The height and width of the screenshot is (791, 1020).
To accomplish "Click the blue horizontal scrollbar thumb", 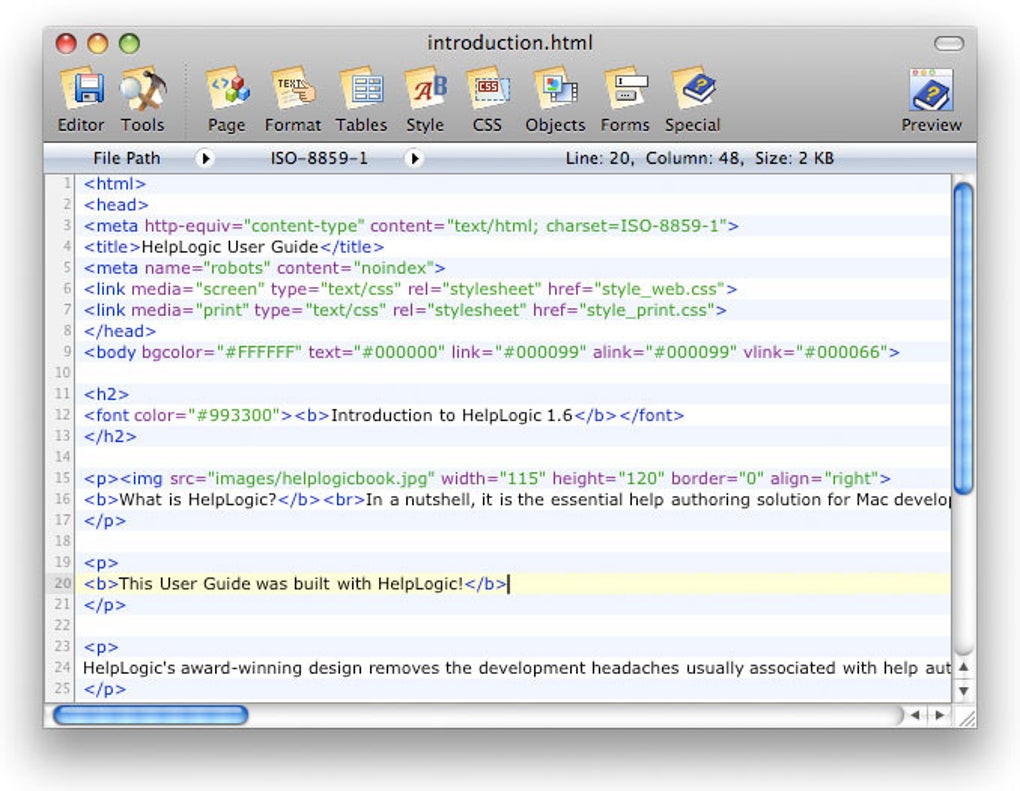I will click(x=150, y=716).
